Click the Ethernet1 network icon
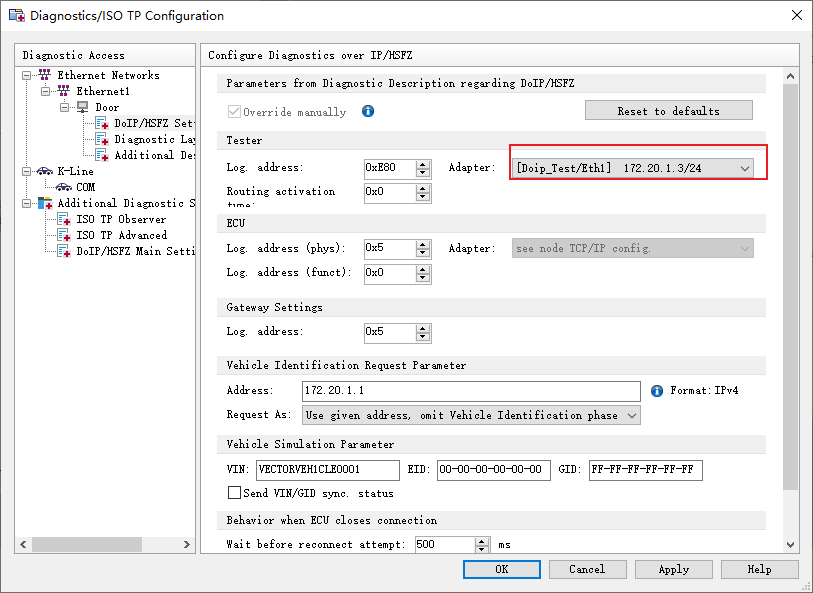This screenshot has height=593, width=813. [x=64, y=91]
